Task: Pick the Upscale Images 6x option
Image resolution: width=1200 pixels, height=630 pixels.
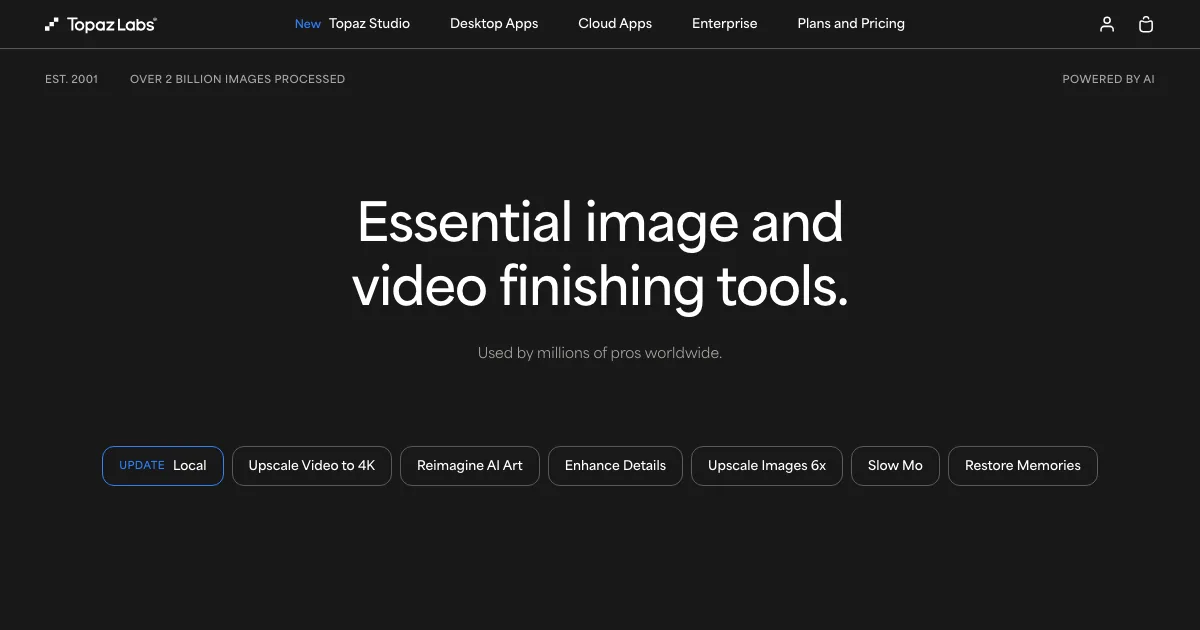Action: 767,466
